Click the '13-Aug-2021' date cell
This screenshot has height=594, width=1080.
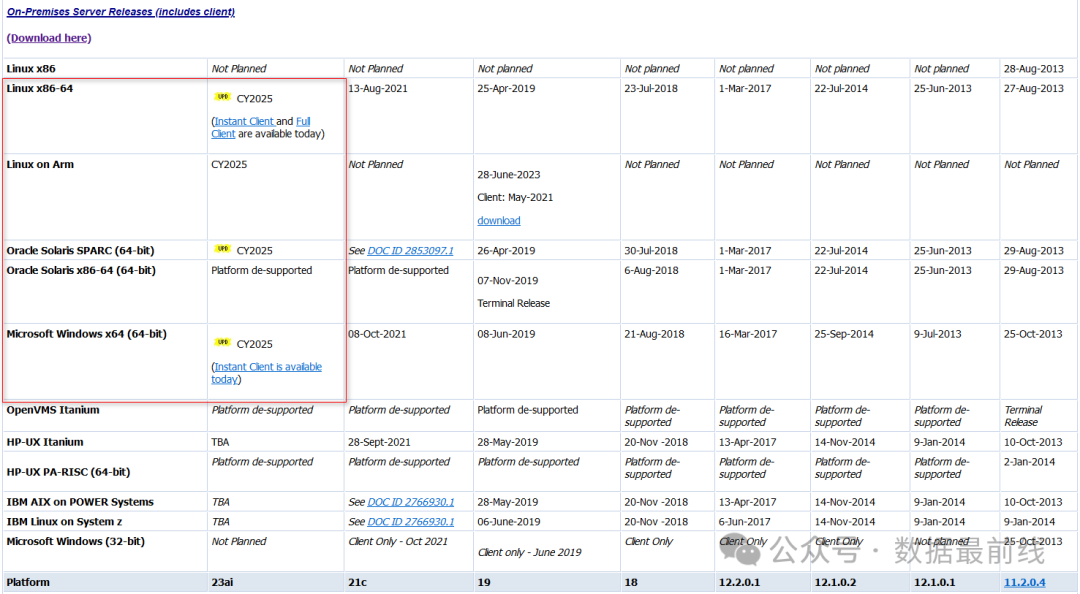pos(378,88)
